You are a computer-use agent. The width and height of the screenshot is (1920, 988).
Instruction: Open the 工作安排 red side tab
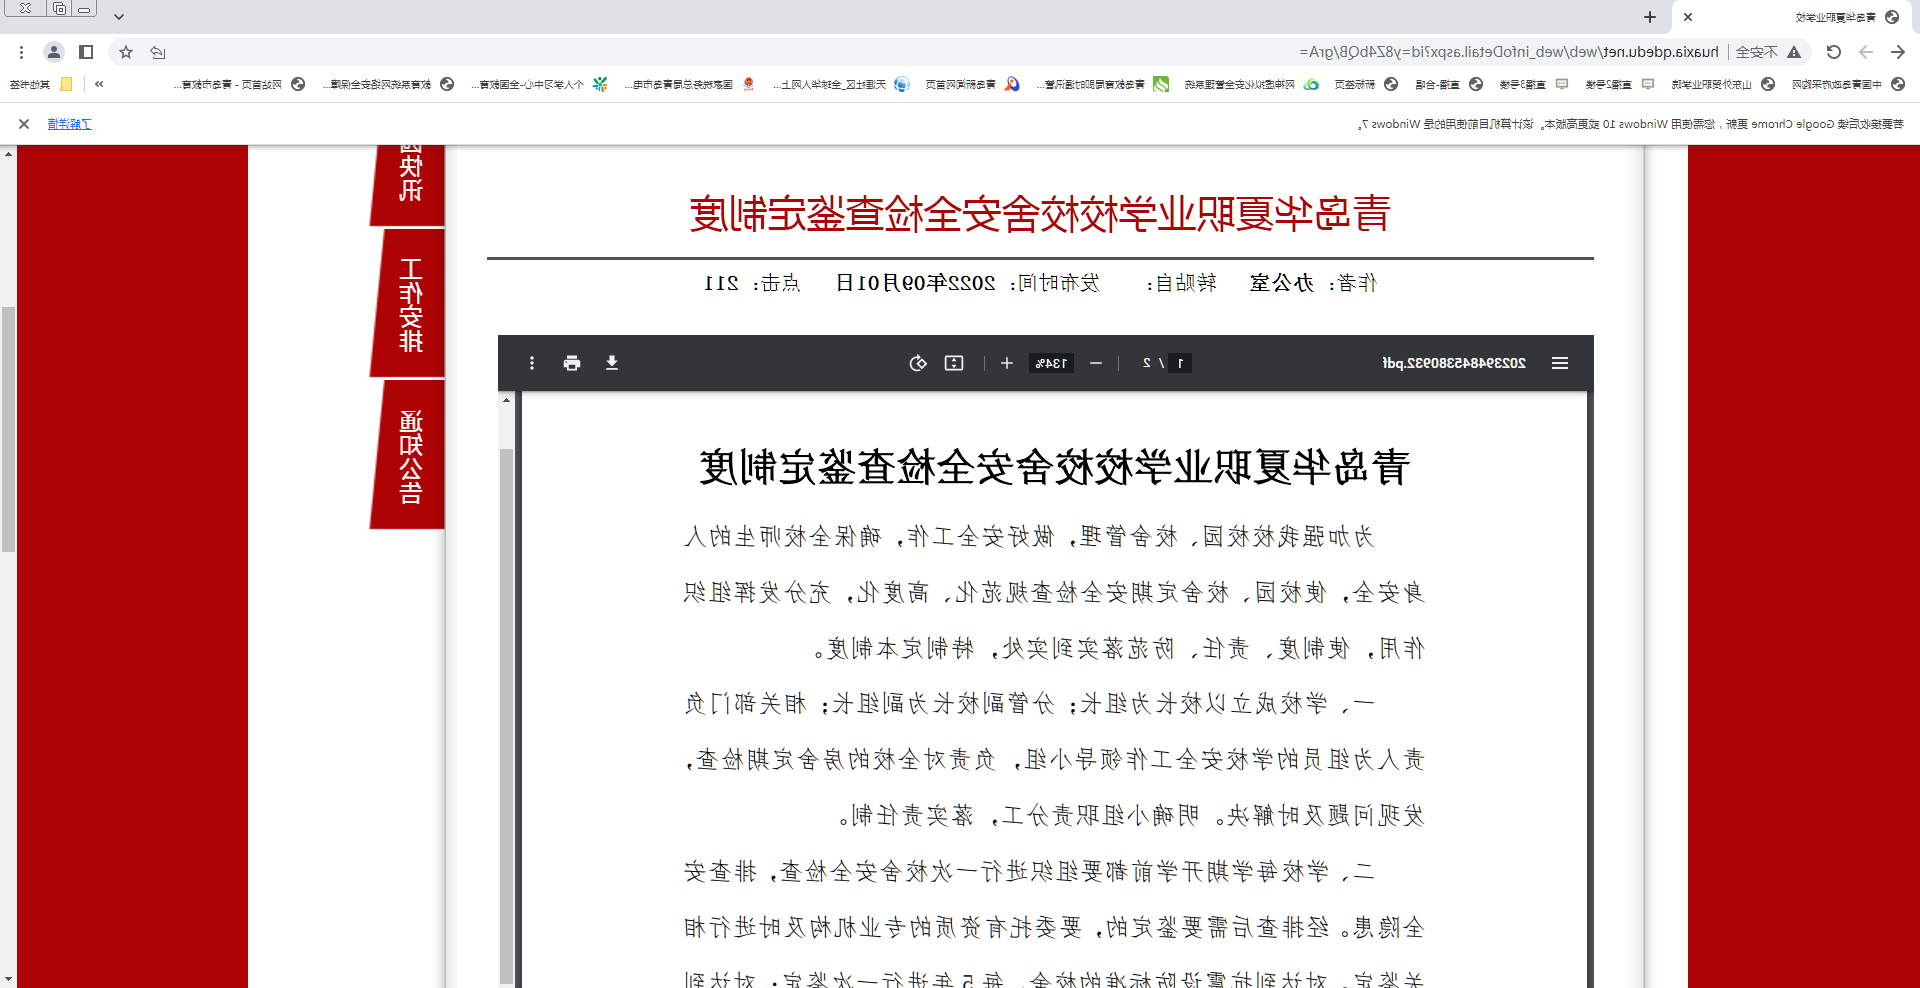408,304
